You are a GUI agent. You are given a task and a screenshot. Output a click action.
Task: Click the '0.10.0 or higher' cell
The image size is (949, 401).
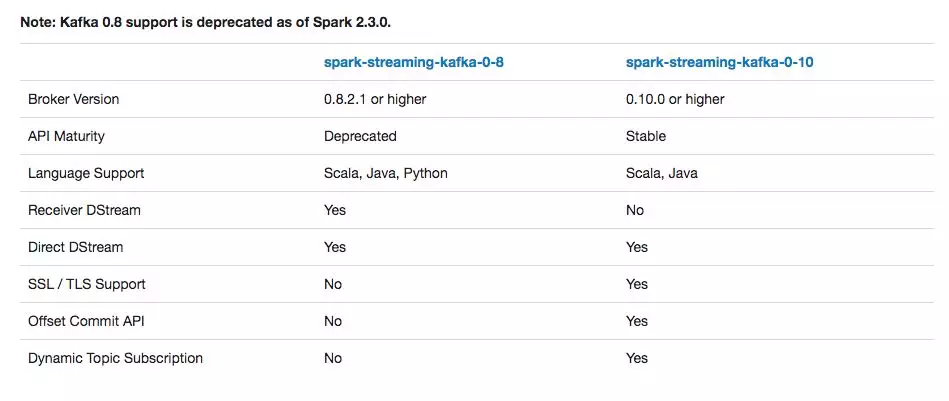coord(675,99)
